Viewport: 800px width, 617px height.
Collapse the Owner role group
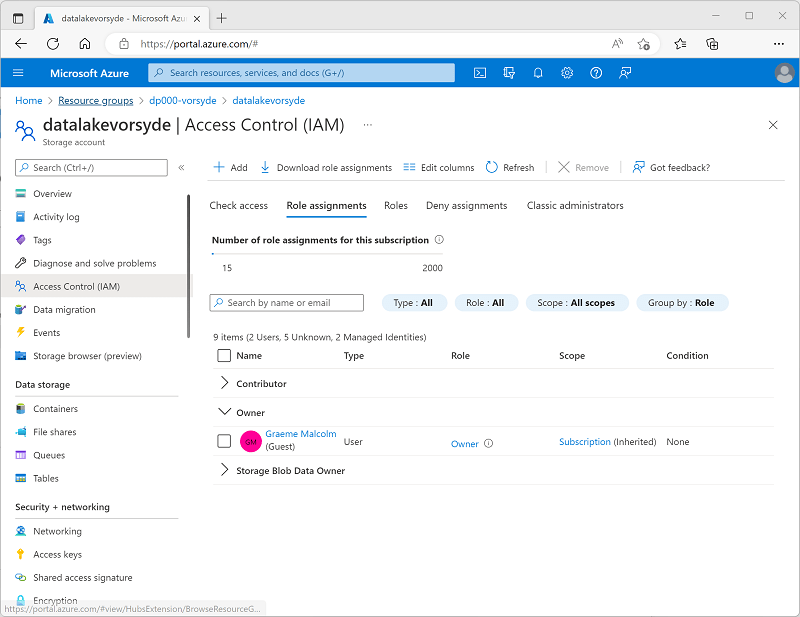[x=224, y=412]
